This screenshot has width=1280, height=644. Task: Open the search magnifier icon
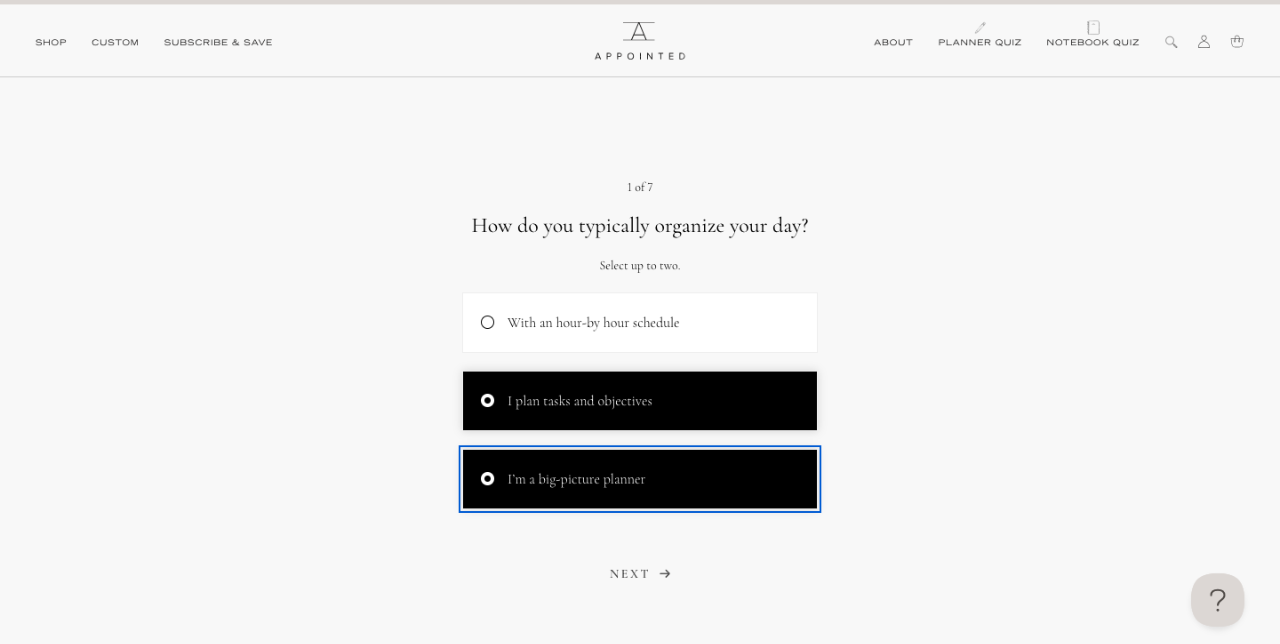[x=1171, y=42]
